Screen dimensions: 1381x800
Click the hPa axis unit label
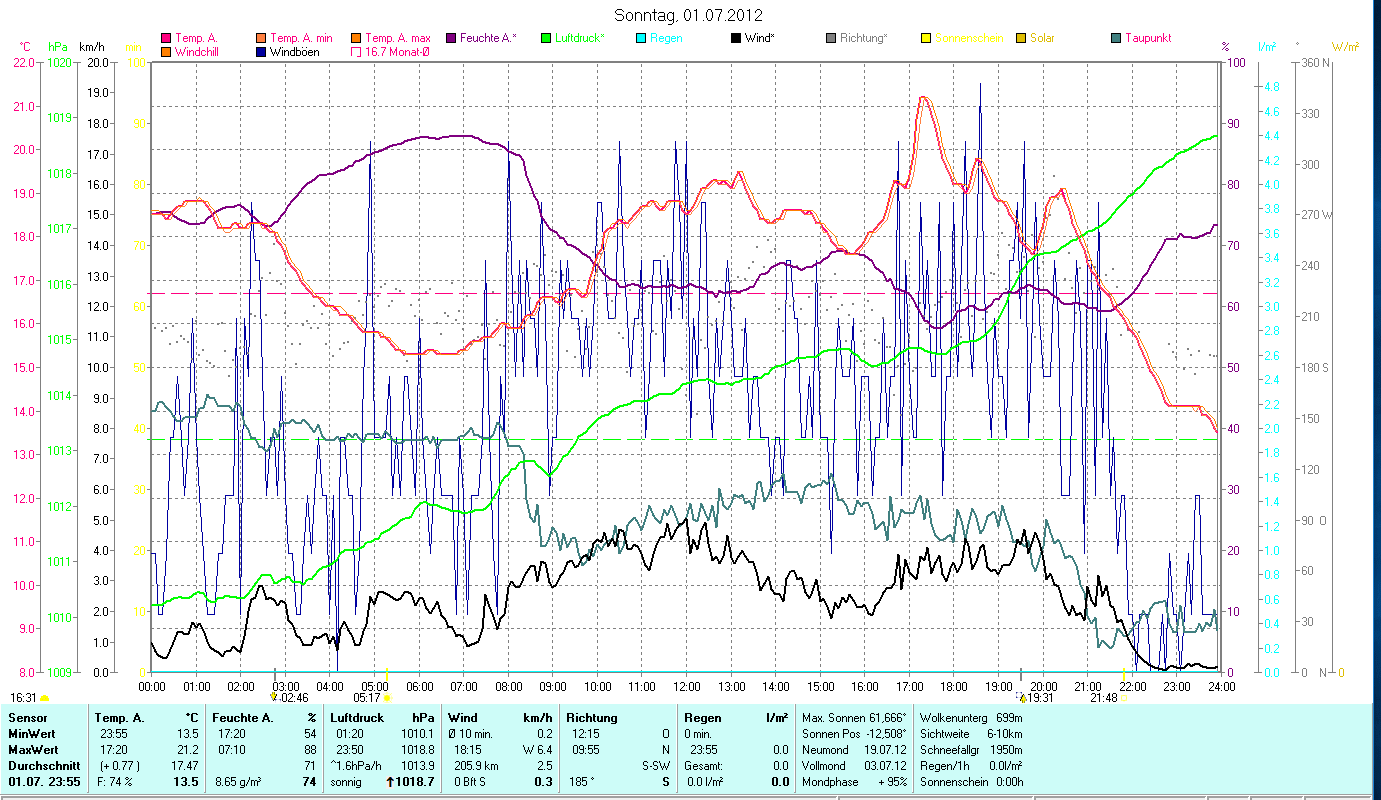click(57, 47)
